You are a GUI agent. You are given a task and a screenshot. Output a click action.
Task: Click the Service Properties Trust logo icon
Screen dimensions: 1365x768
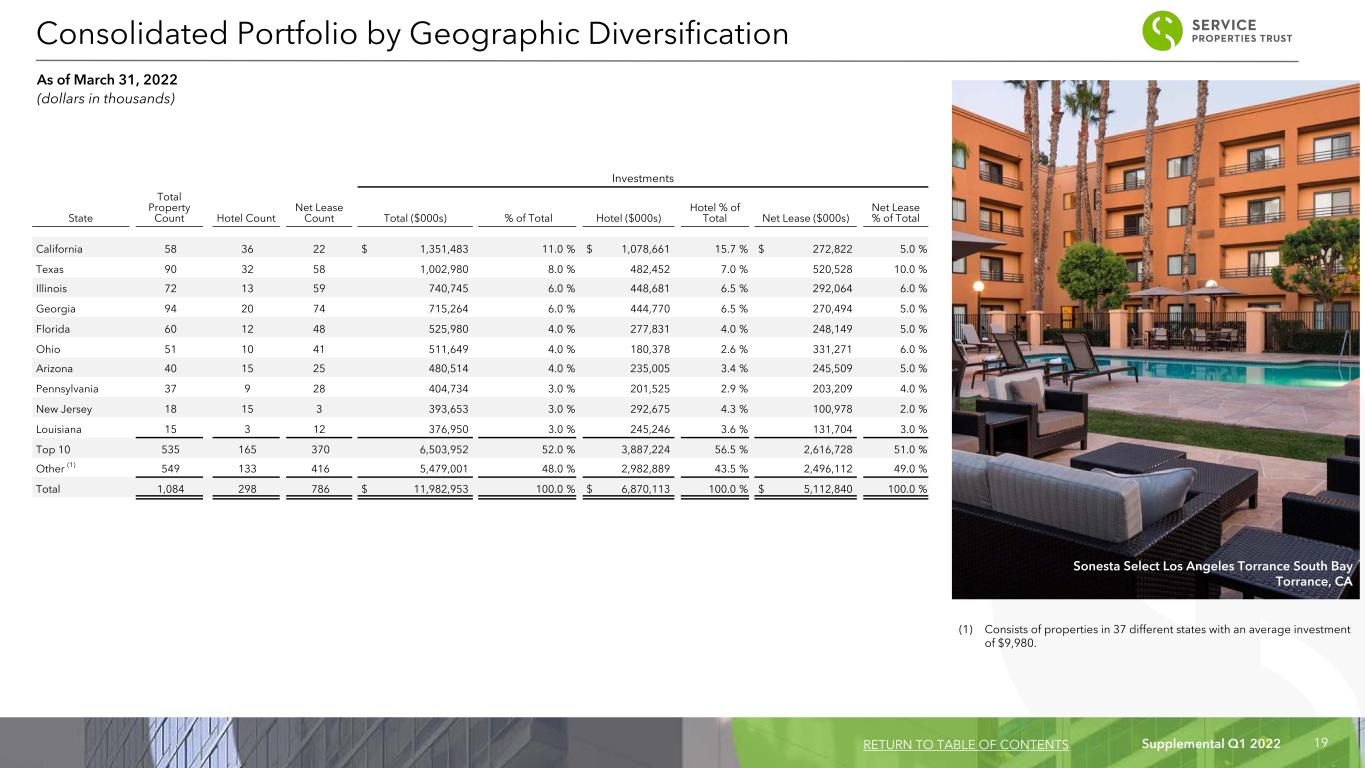[x=1162, y=30]
